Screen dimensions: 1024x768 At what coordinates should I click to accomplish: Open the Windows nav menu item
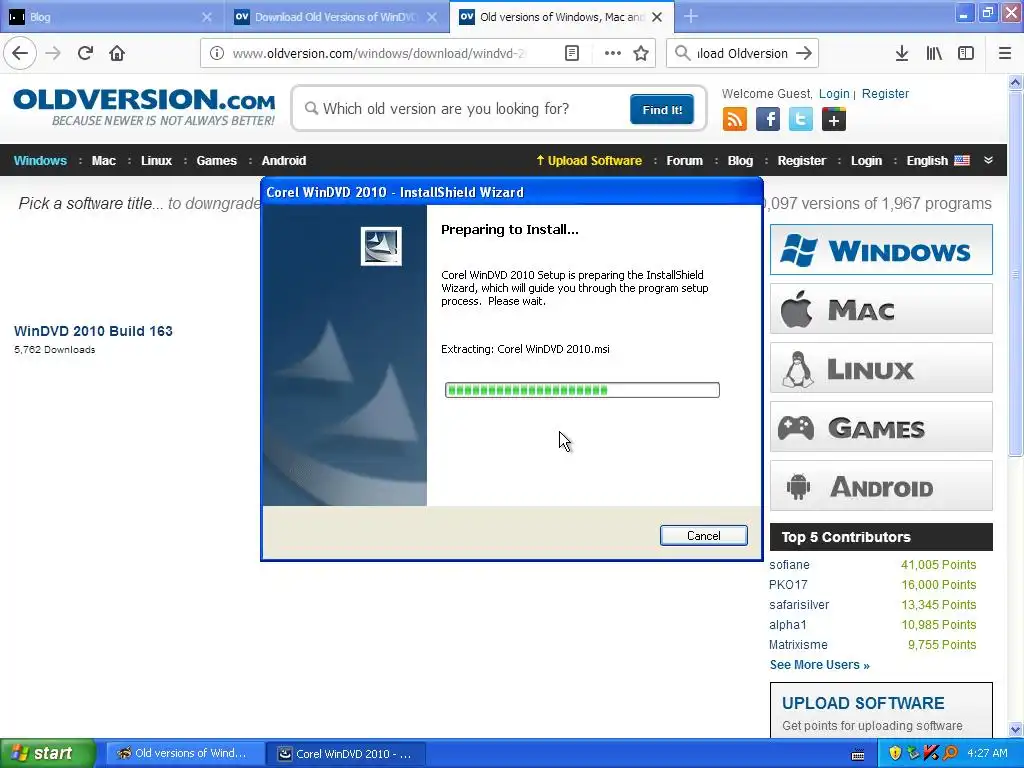point(40,161)
